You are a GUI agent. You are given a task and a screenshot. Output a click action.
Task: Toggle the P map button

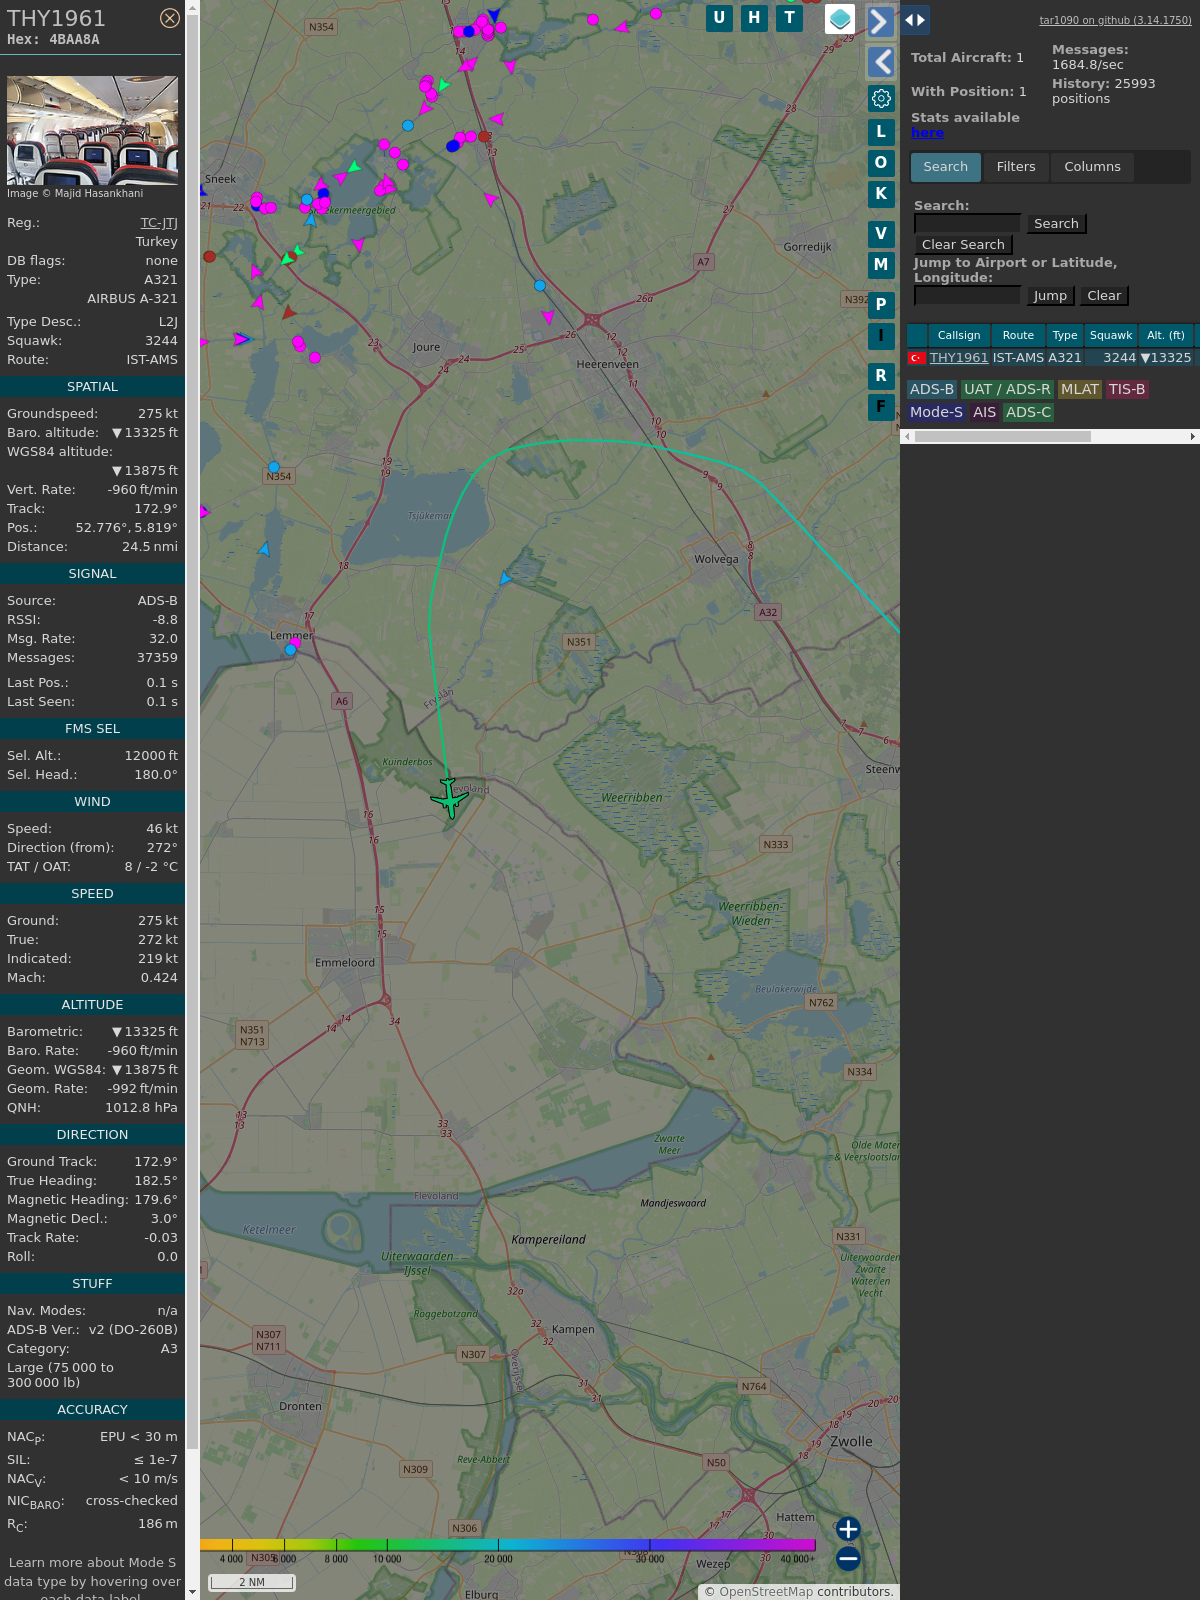click(881, 304)
